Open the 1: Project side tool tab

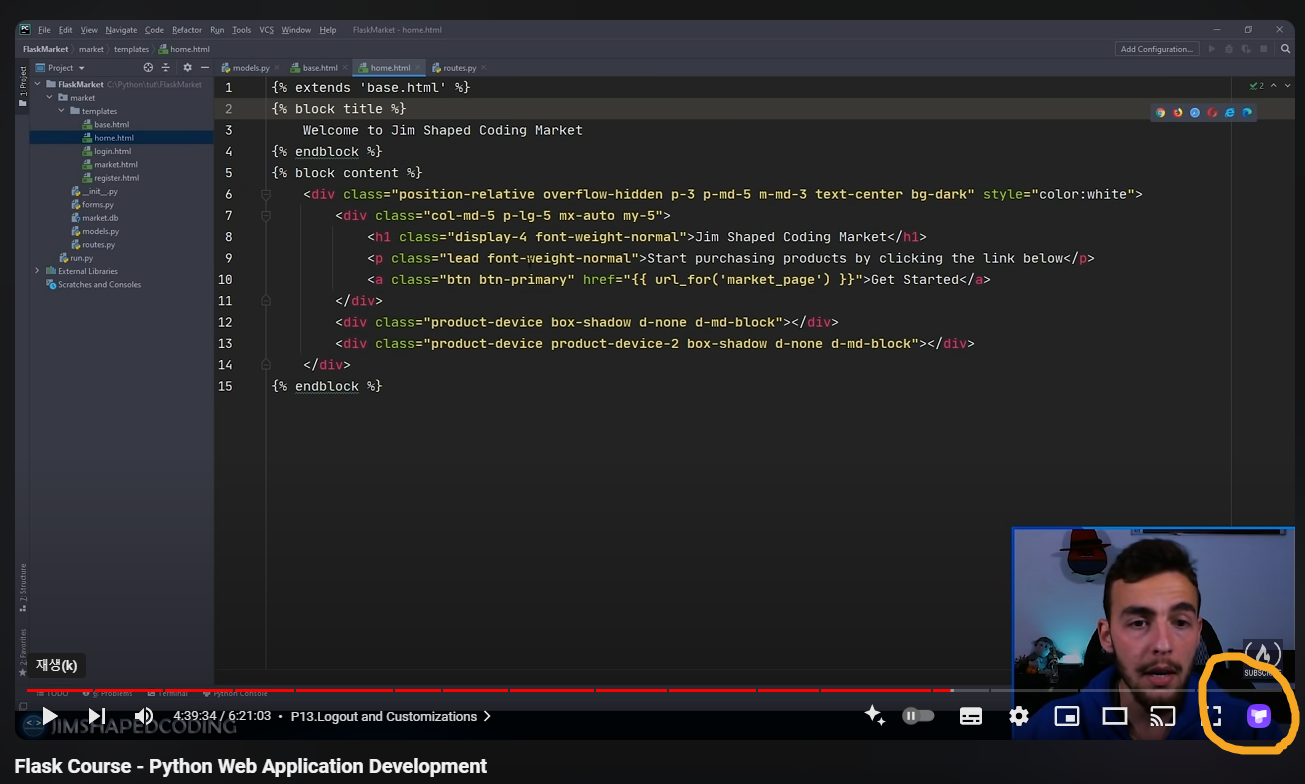click(x=23, y=86)
